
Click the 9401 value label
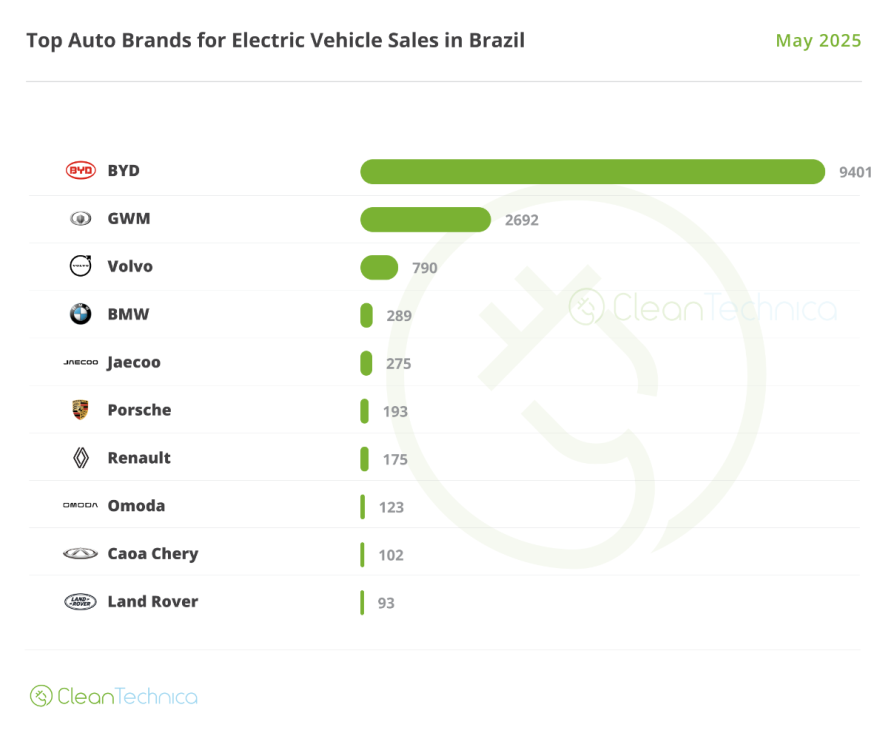(855, 172)
